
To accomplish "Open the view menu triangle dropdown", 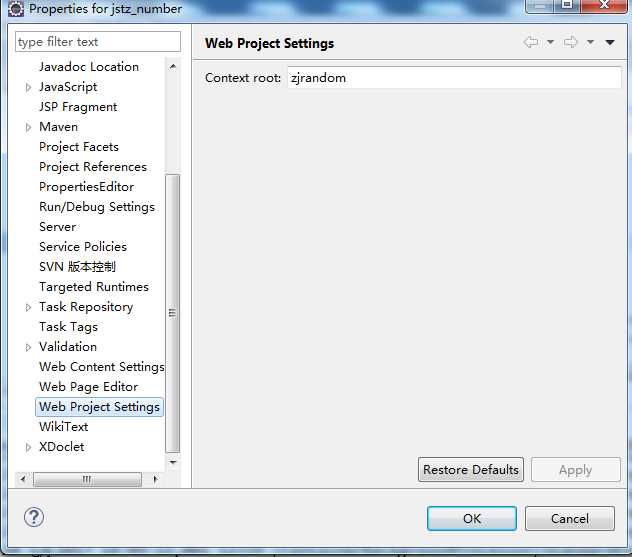I will pyautogui.click(x=610, y=42).
